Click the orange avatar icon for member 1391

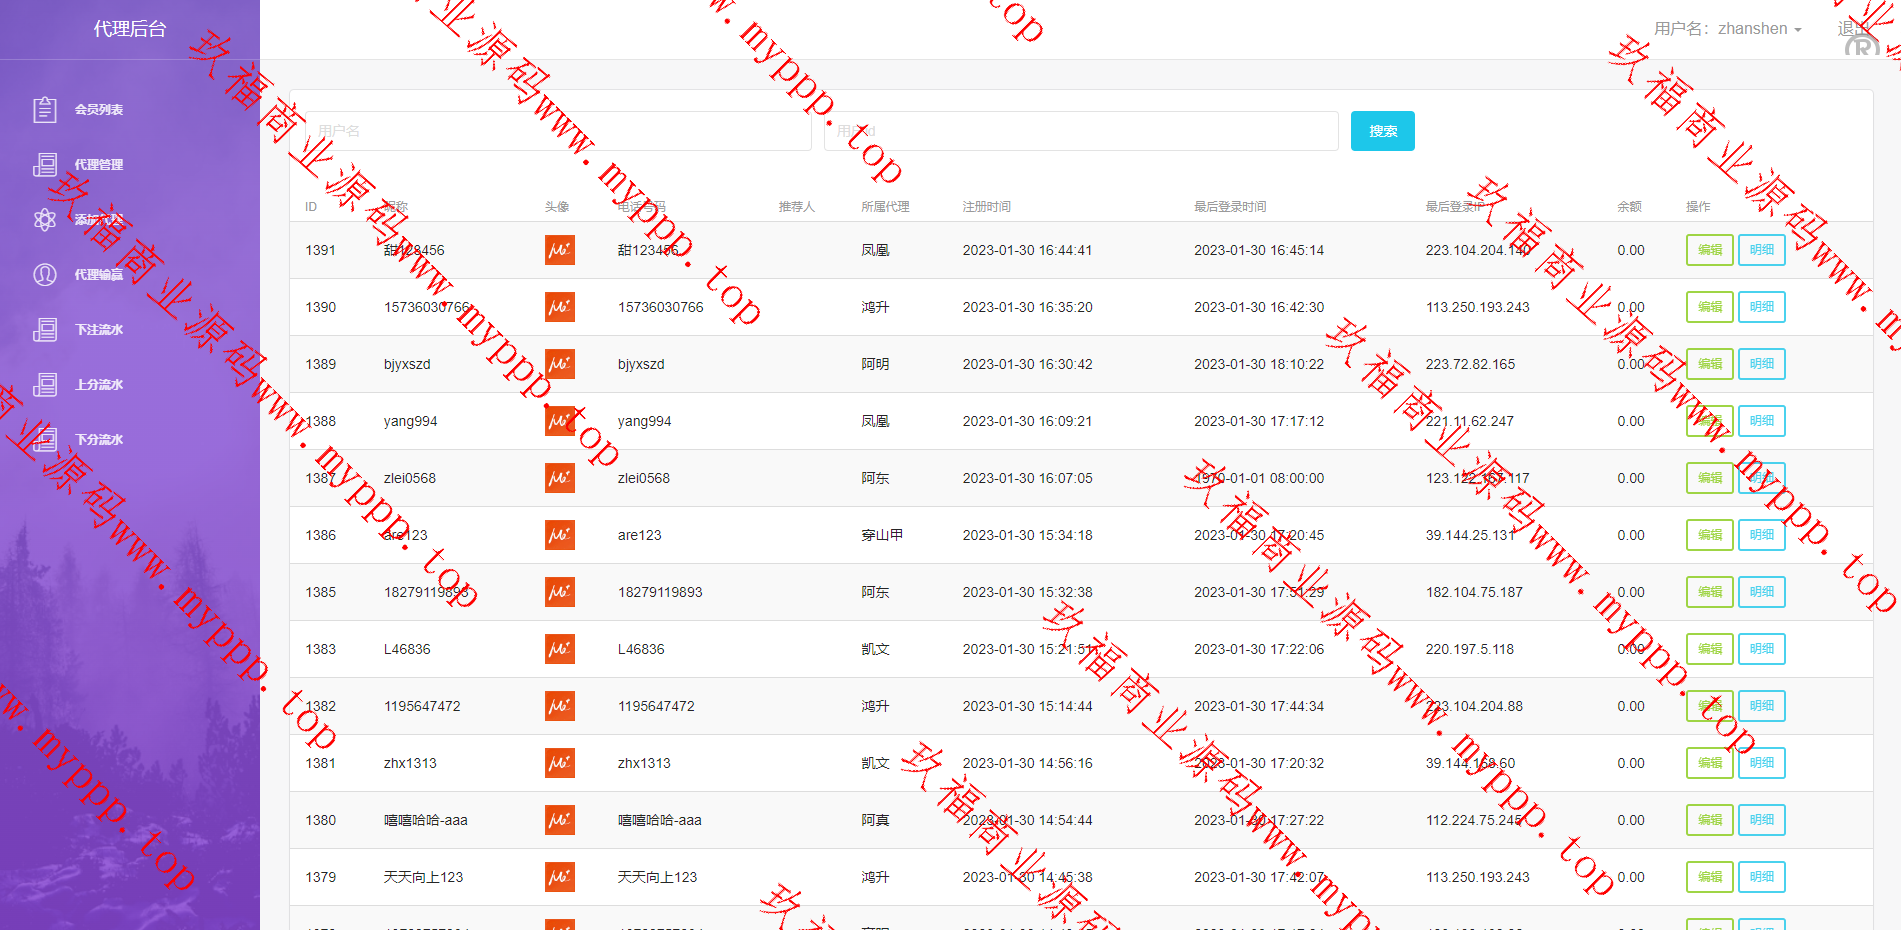559,250
